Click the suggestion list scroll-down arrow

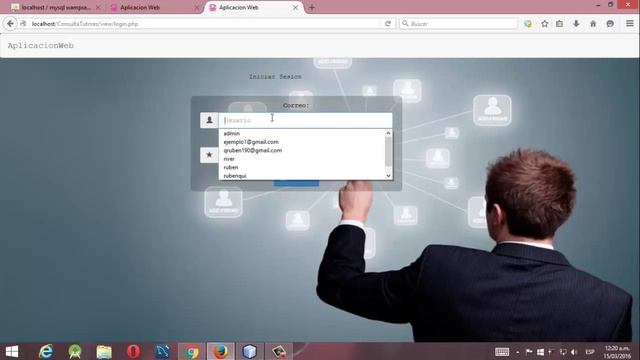[x=389, y=176]
